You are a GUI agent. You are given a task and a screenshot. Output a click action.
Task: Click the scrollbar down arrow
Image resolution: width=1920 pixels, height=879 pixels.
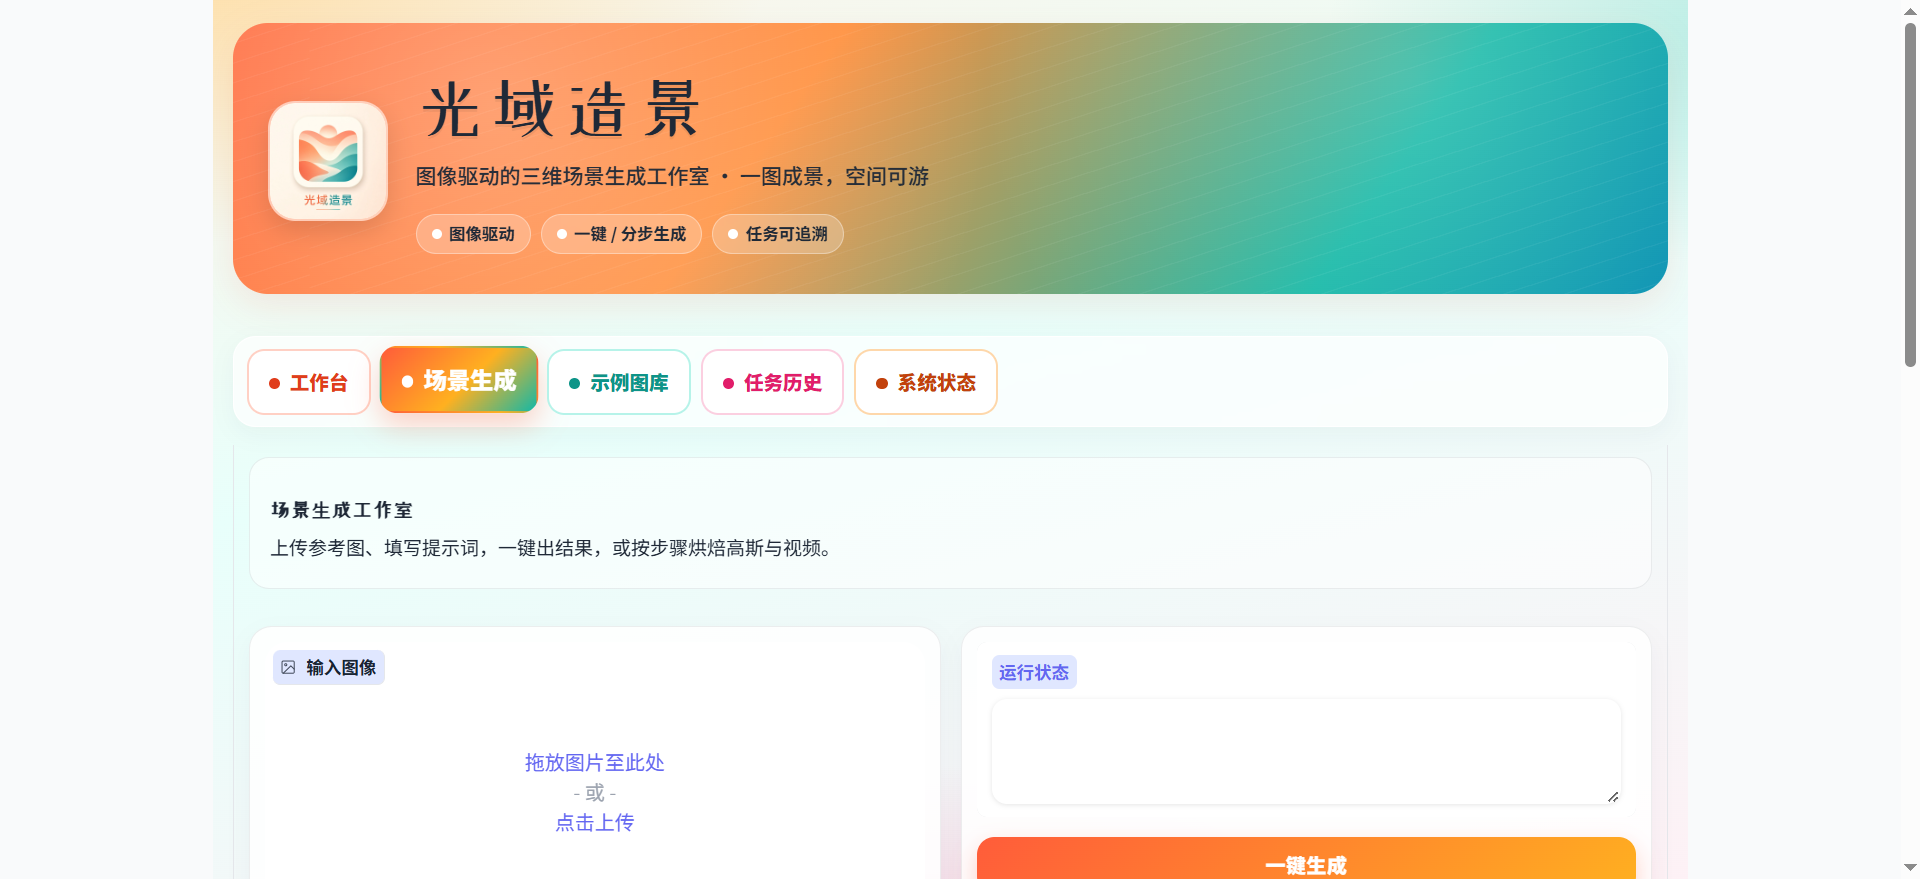(x=1910, y=867)
